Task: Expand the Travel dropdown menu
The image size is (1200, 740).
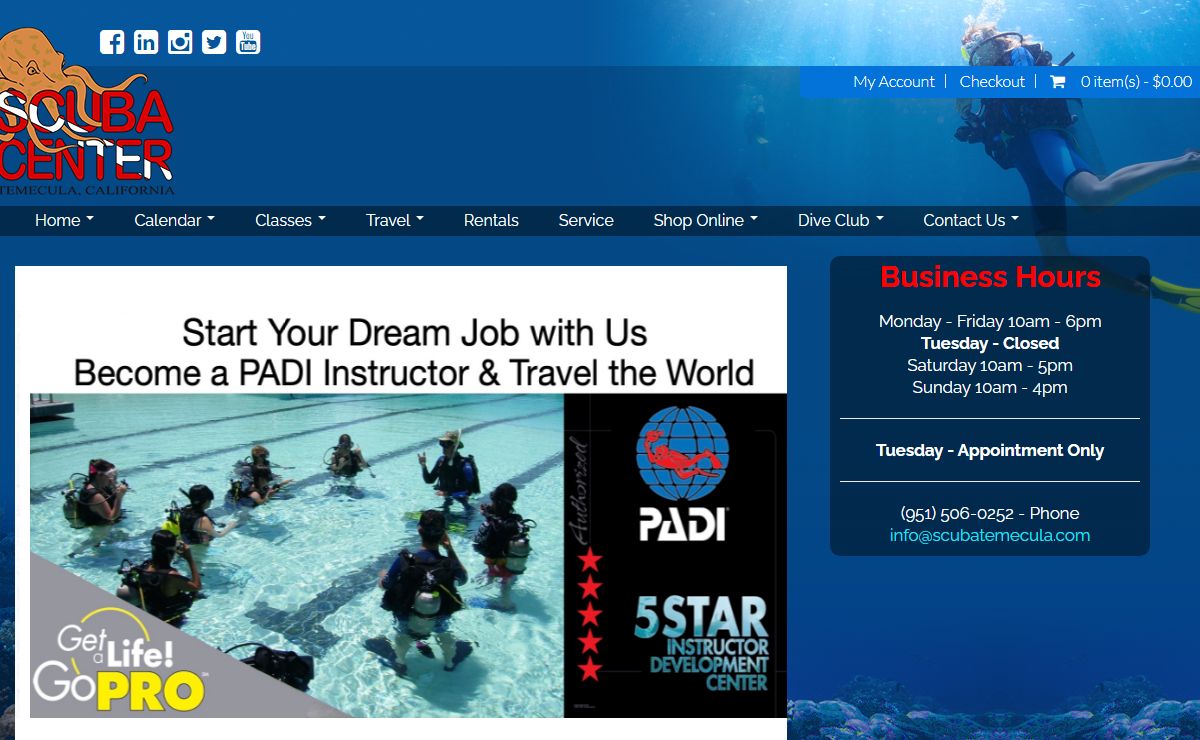Action: [x=395, y=220]
